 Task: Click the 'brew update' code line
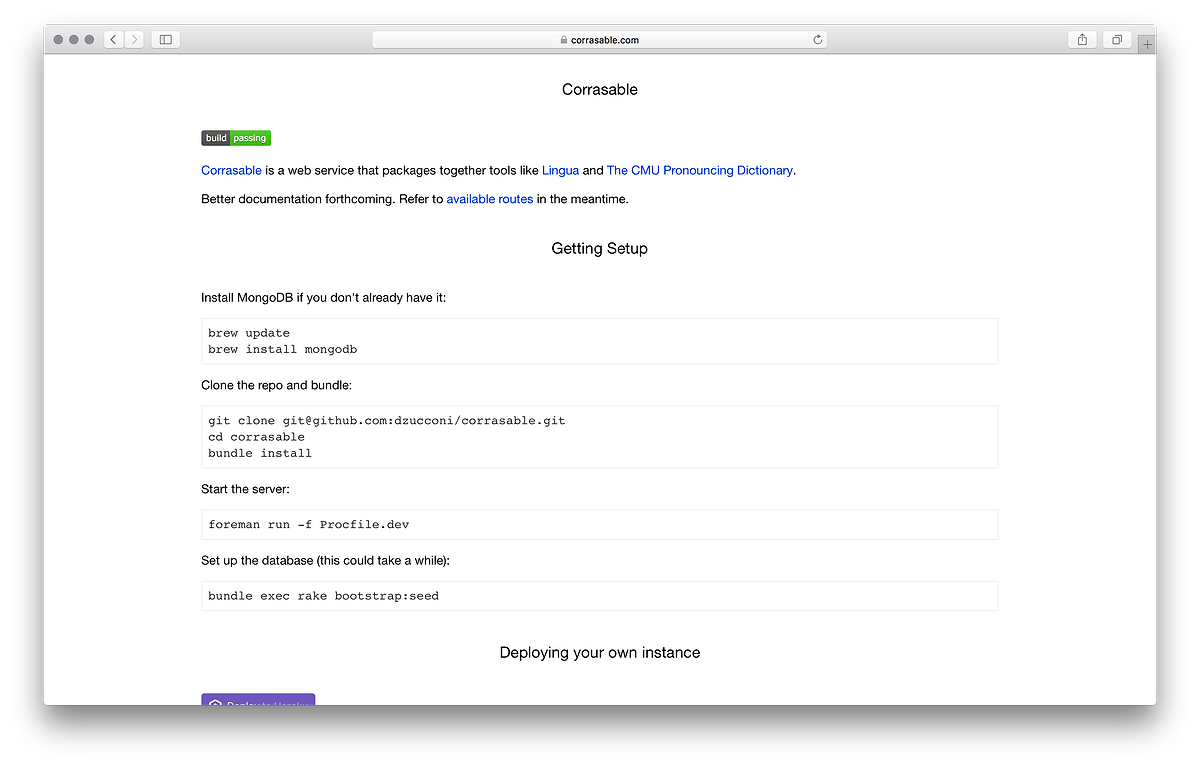click(x=249, y=333)
